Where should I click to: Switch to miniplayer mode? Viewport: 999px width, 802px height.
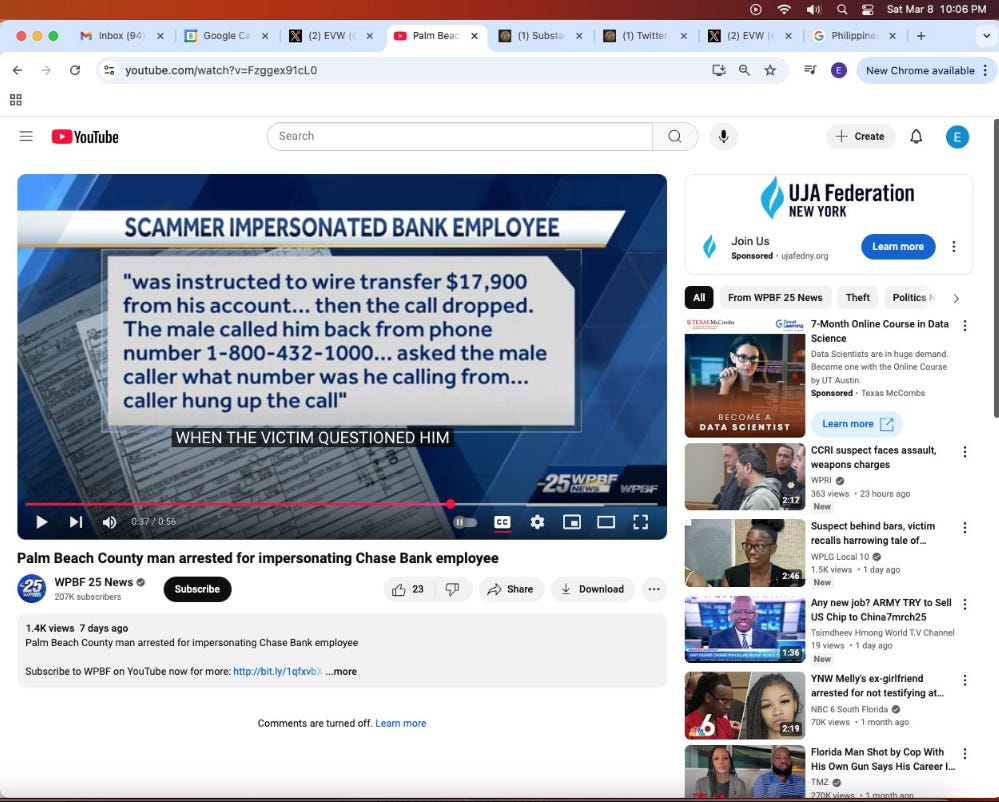click(571, 522)
